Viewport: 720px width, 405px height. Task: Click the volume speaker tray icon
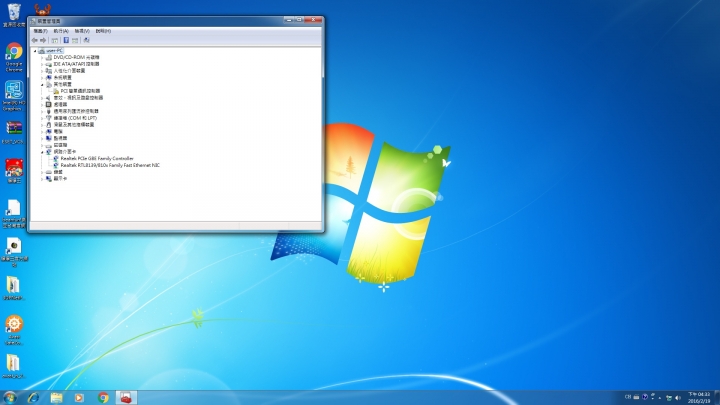pos(678,398)
